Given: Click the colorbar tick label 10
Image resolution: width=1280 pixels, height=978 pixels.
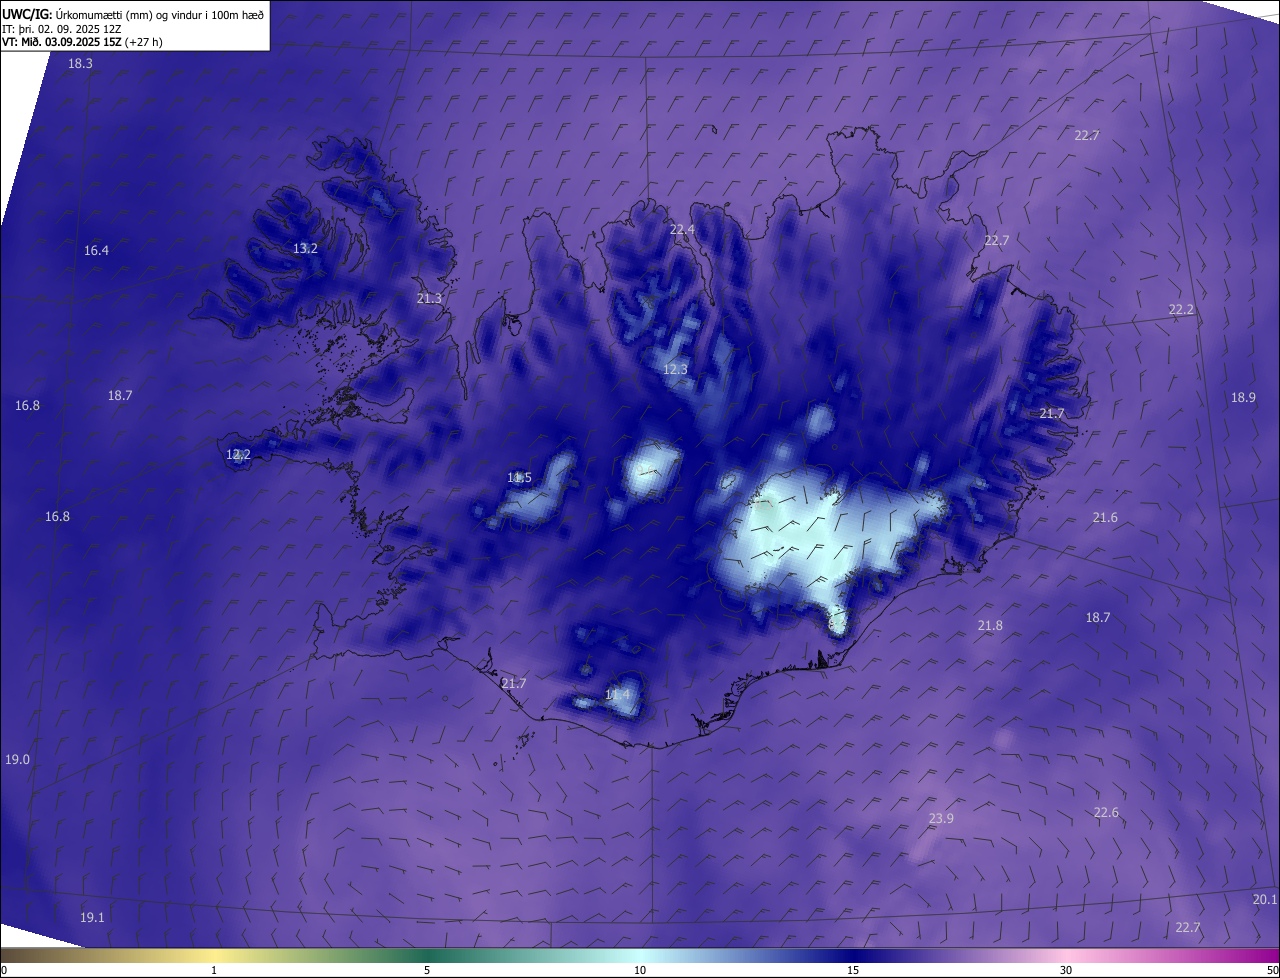Looking at the screenshot, I should point(640,970).
